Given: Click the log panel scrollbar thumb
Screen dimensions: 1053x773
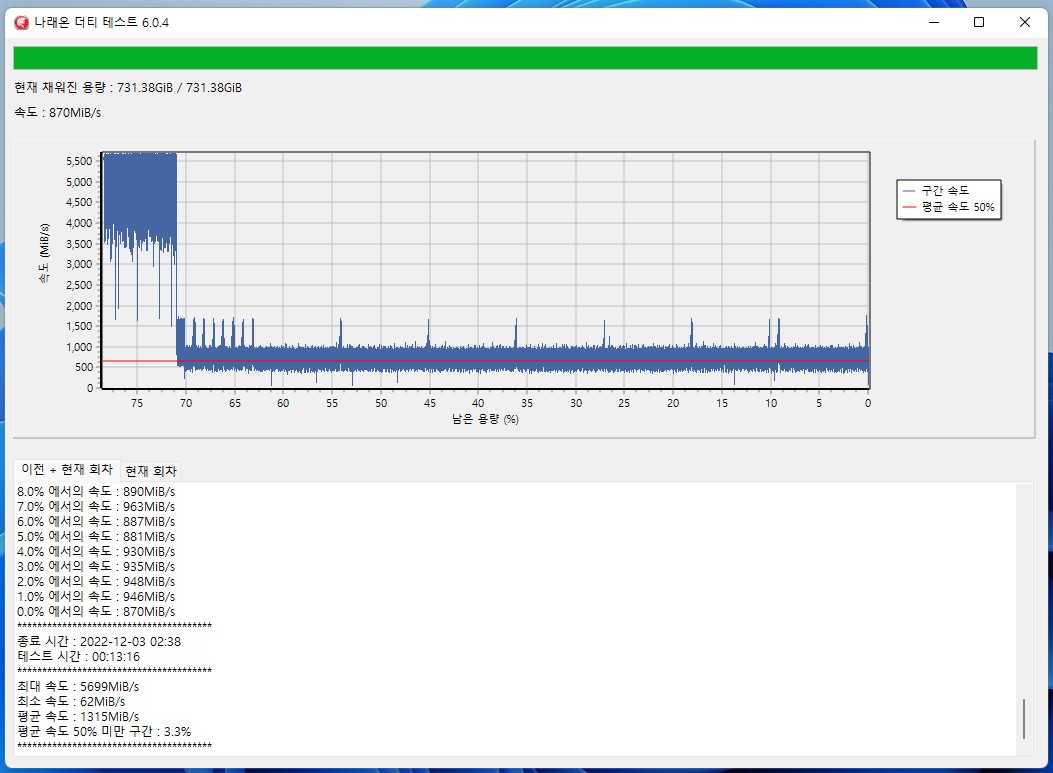Looking at the screenshot, I should point(1024,719).
